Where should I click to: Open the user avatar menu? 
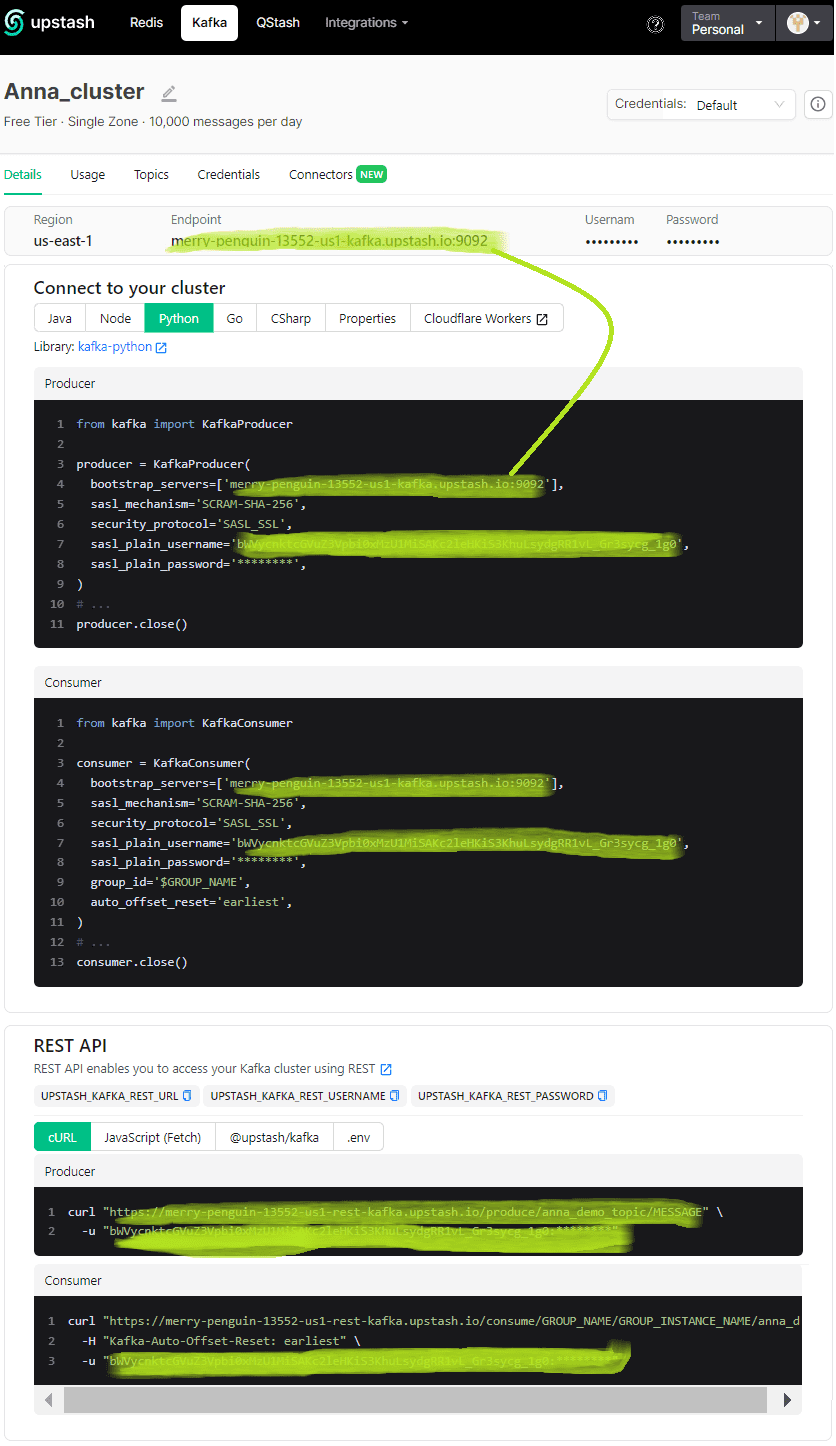click(x=803, y=23)
